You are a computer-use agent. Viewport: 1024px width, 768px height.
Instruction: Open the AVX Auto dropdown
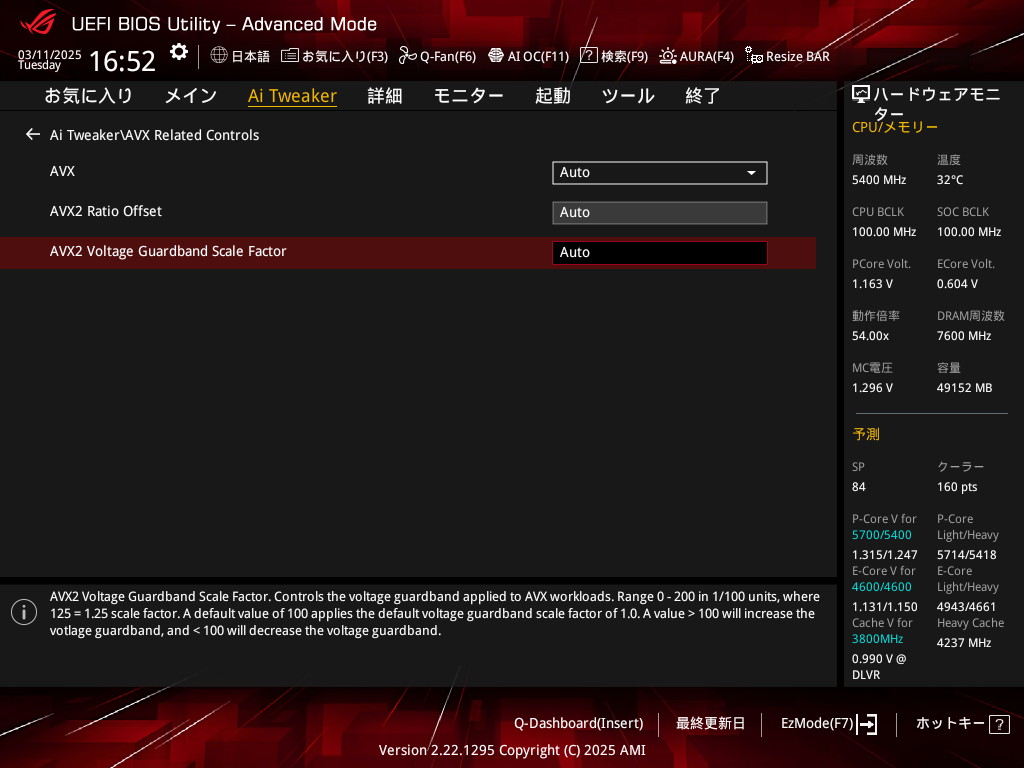(660, 173)
